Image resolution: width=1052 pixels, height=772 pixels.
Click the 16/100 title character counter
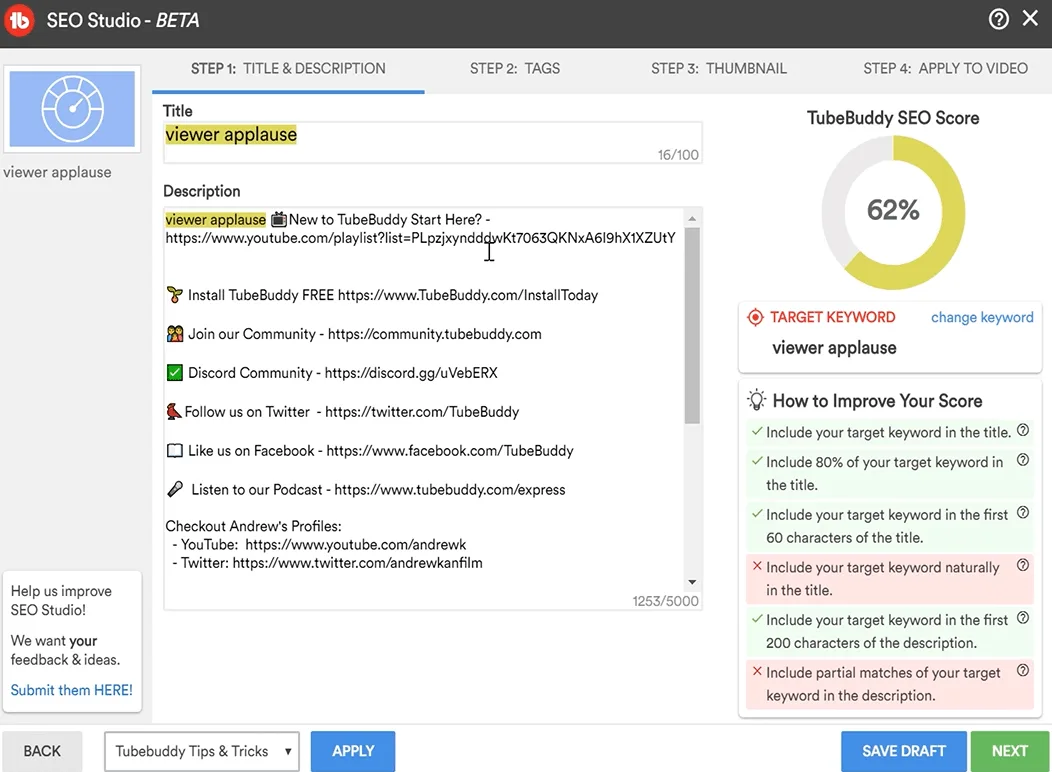pos(678,155)
